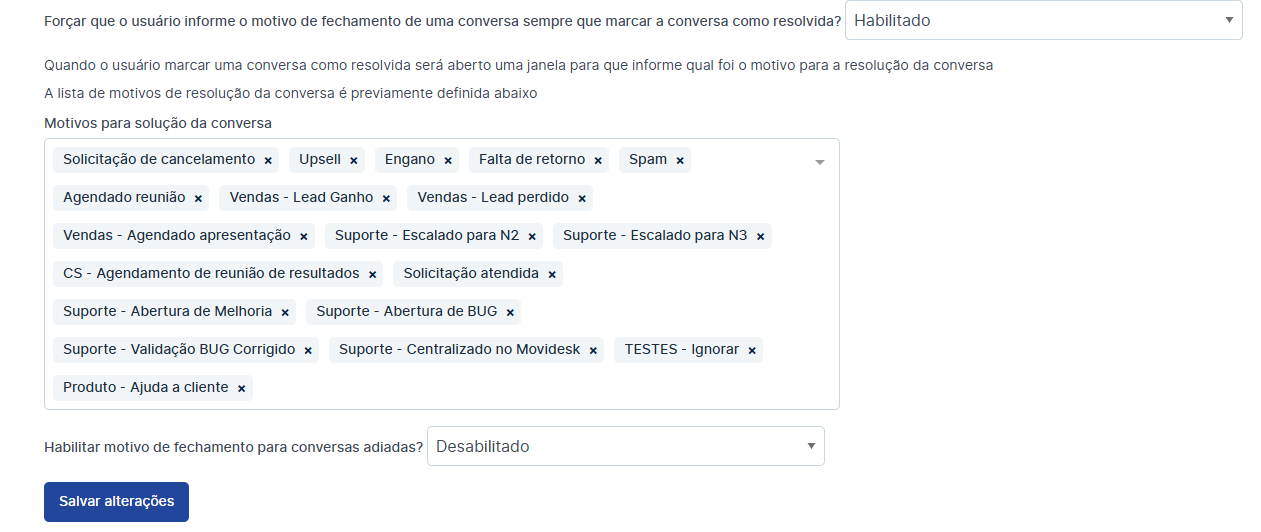Open the 'Desabilitado' dropdown for postponed conversations
Image resolution: width=1261 pixels, height=532 pixels.
(625, 446)
